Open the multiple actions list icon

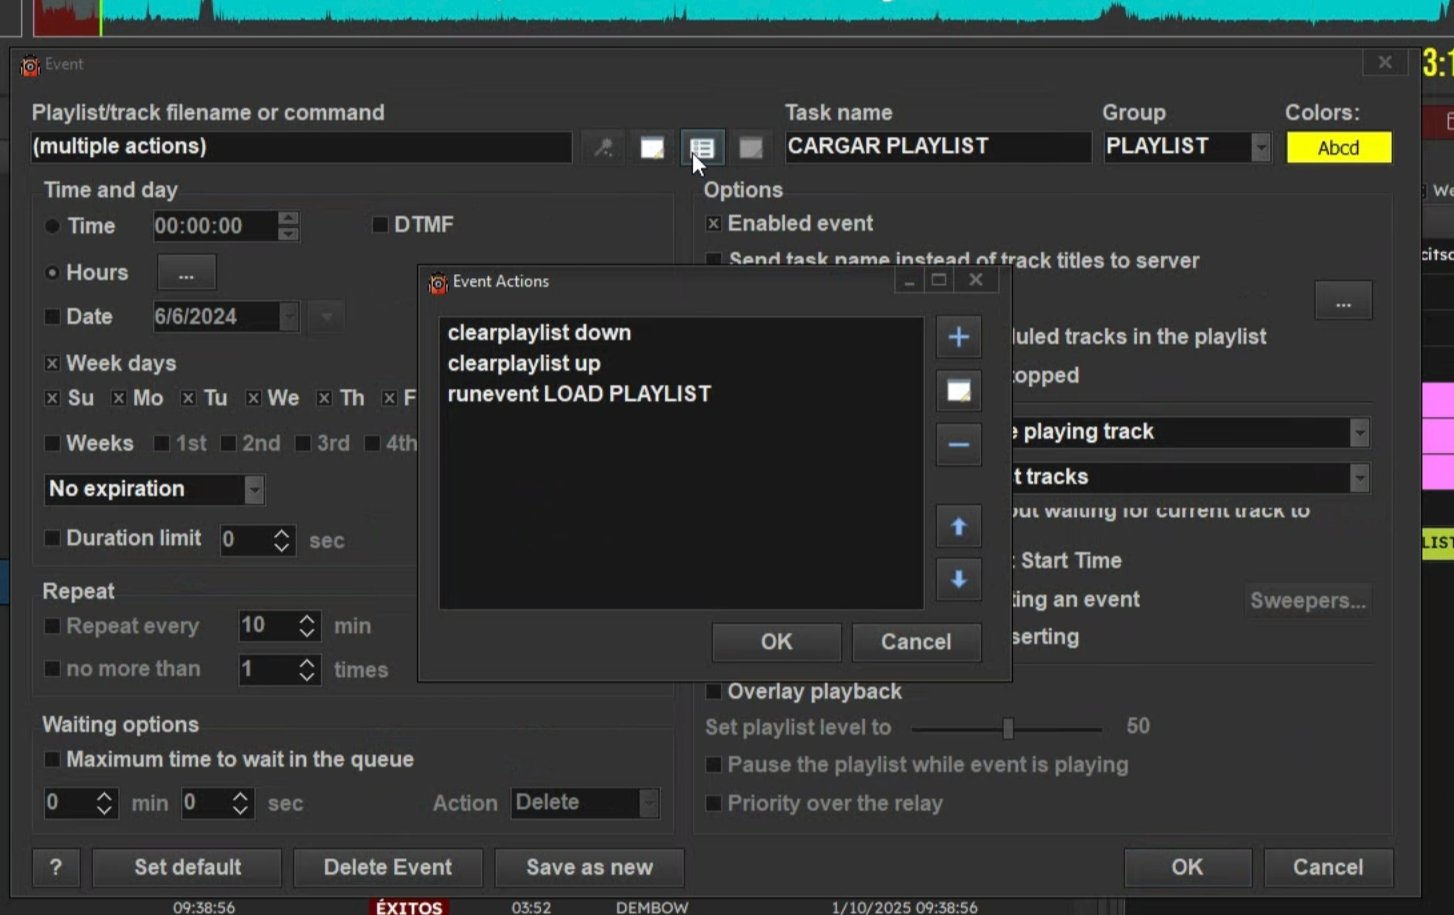pos(702,148)
